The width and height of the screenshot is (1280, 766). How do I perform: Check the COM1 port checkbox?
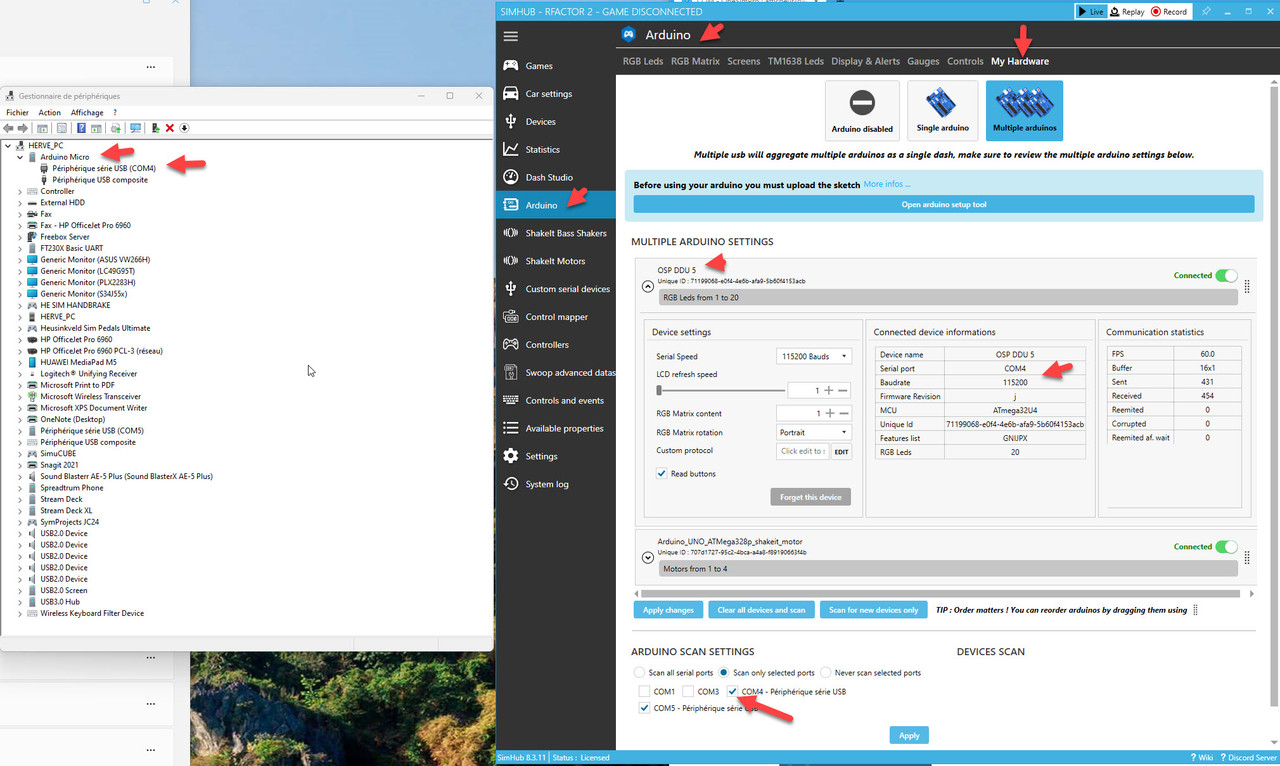645,692
